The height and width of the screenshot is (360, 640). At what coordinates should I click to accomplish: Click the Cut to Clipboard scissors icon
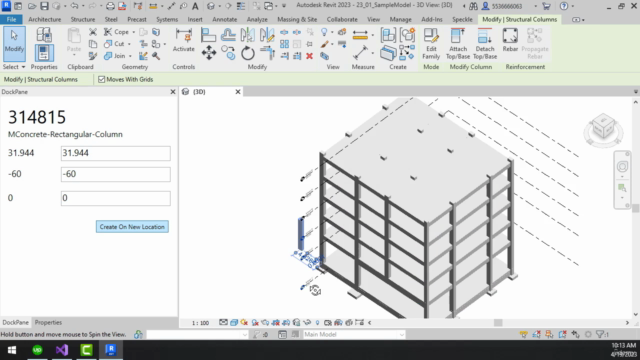coord(93,32)
